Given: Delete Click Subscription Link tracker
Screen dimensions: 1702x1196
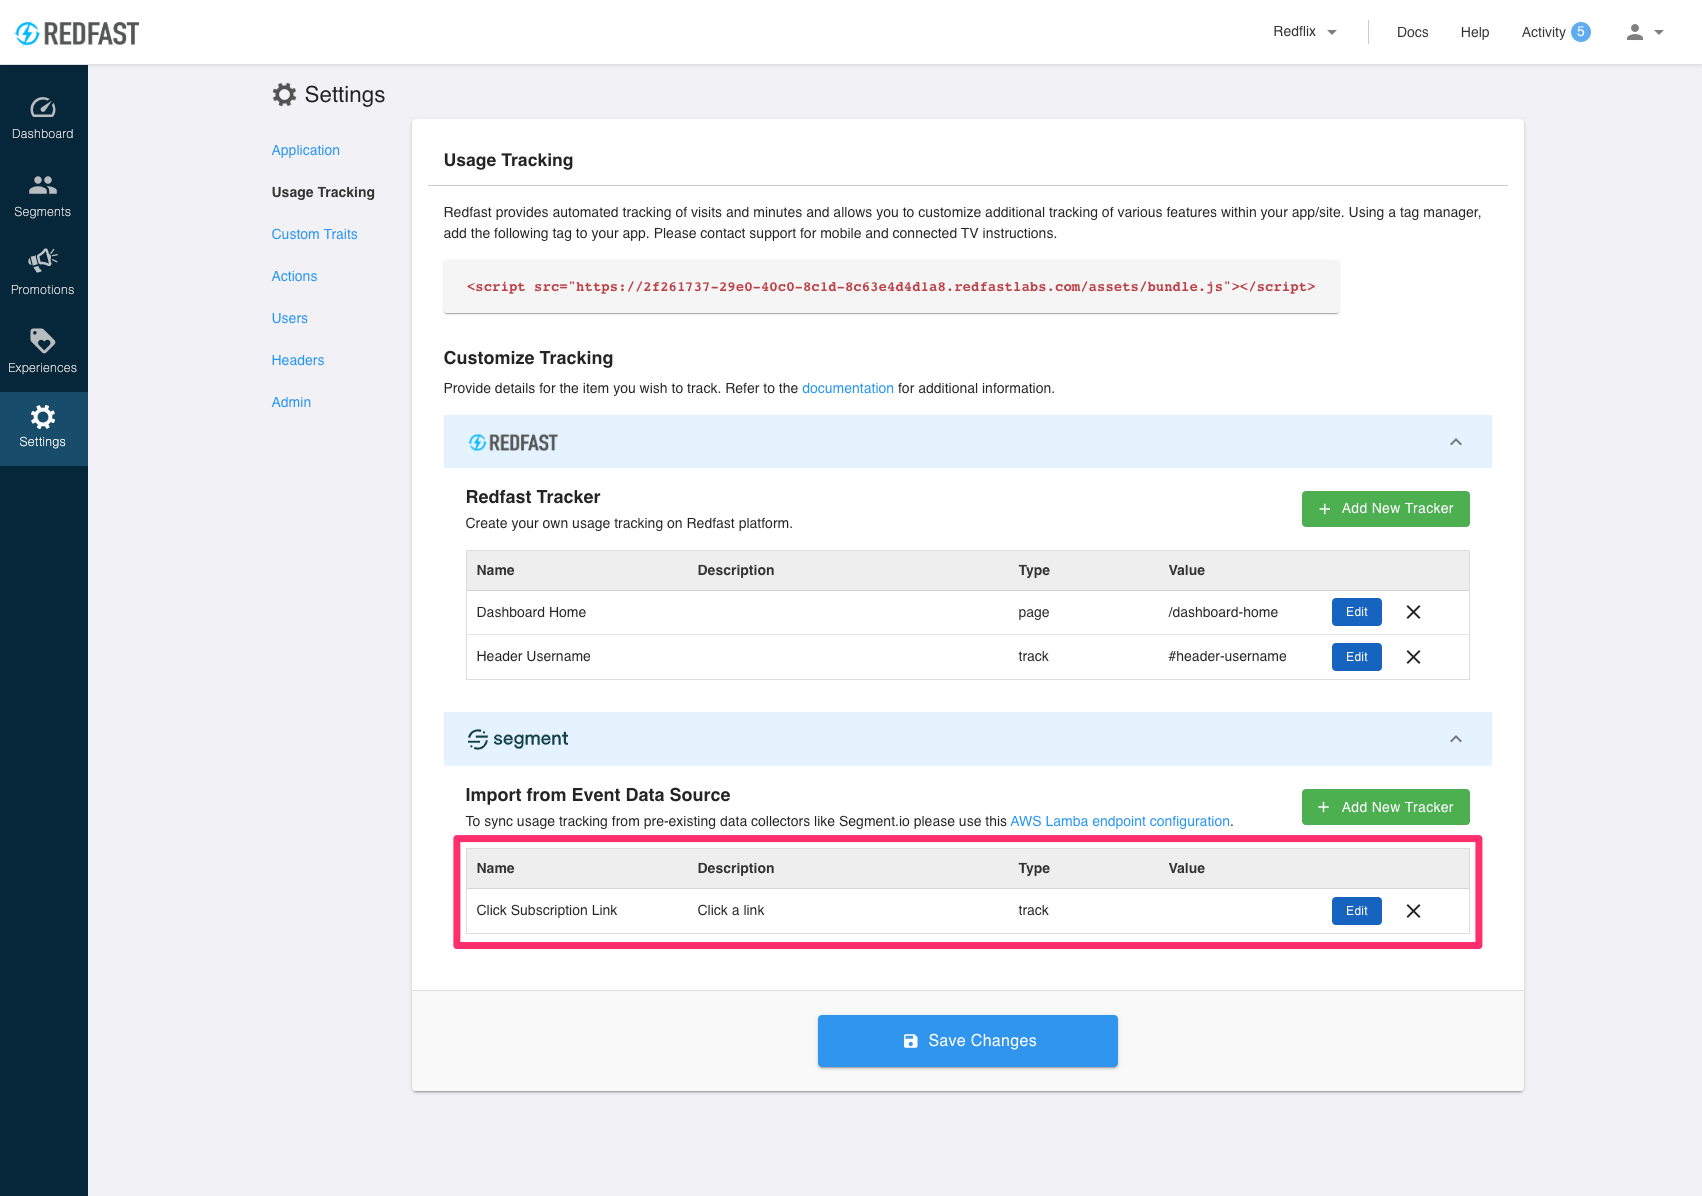Looking at the screenshot, I should [1413, 911].
